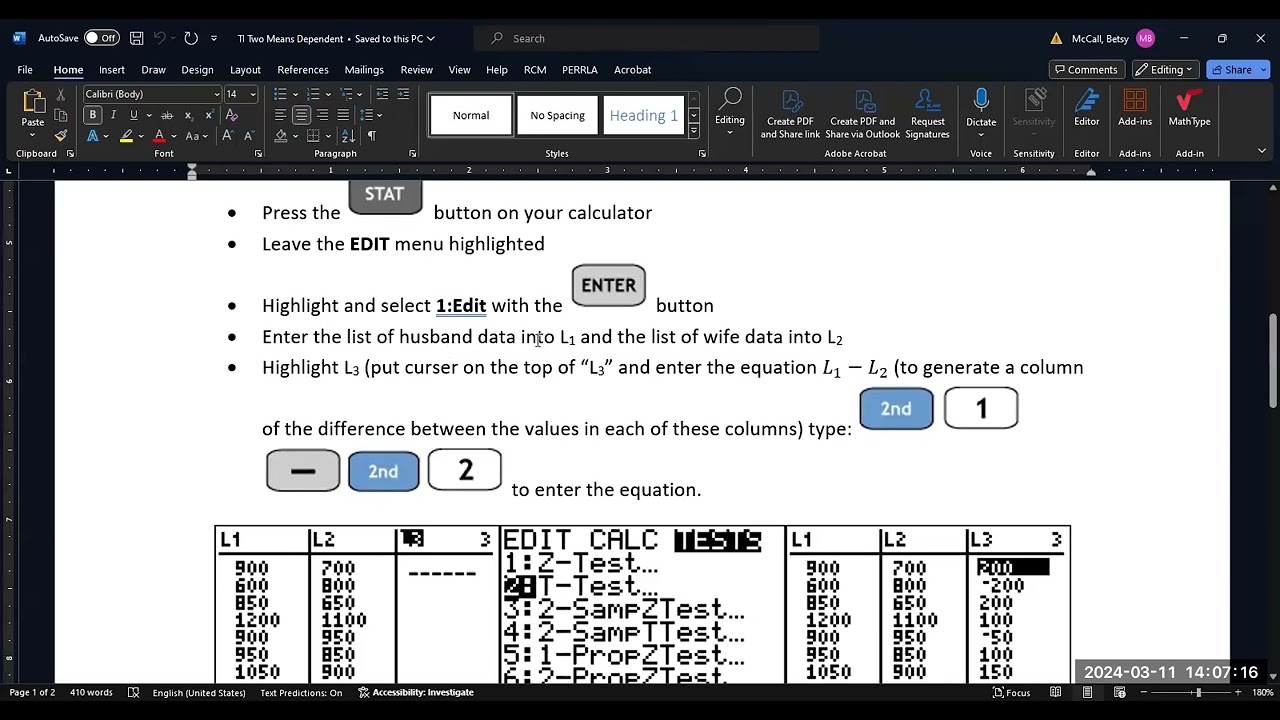This screenshot has height=720, width=1280.
Task: Apply the No Spacing style
Action: pyautogui.click(x=557, y=115)
